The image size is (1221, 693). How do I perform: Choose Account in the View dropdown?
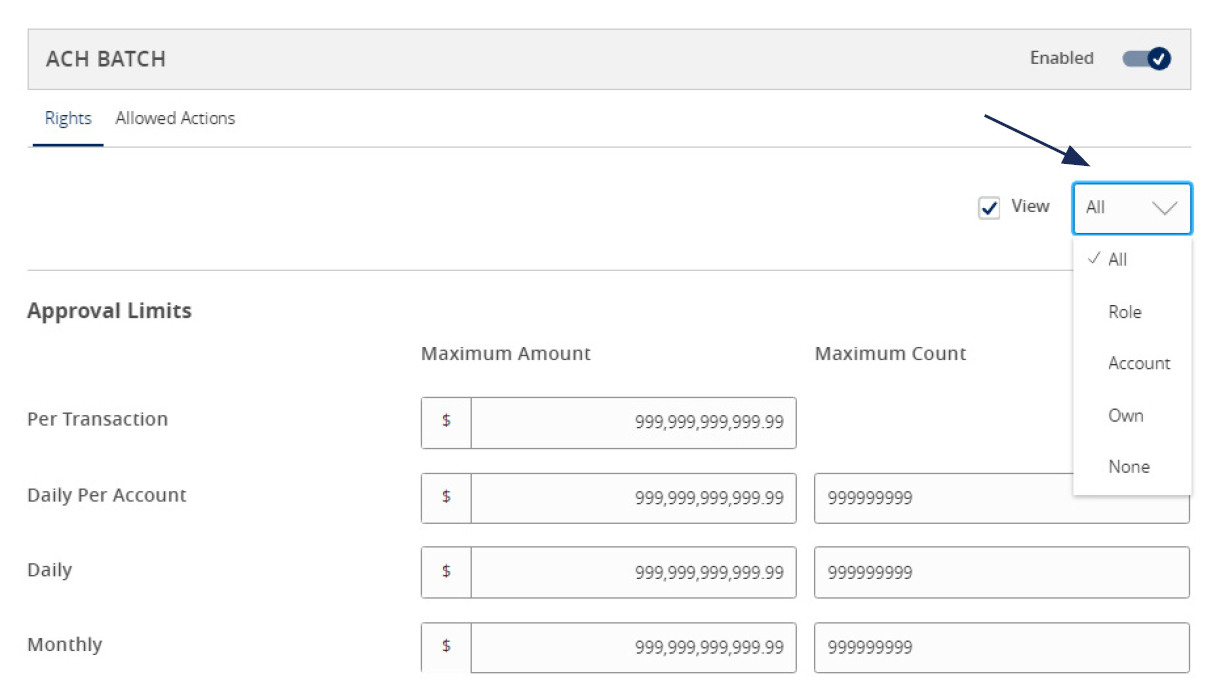coord(1139,363)
